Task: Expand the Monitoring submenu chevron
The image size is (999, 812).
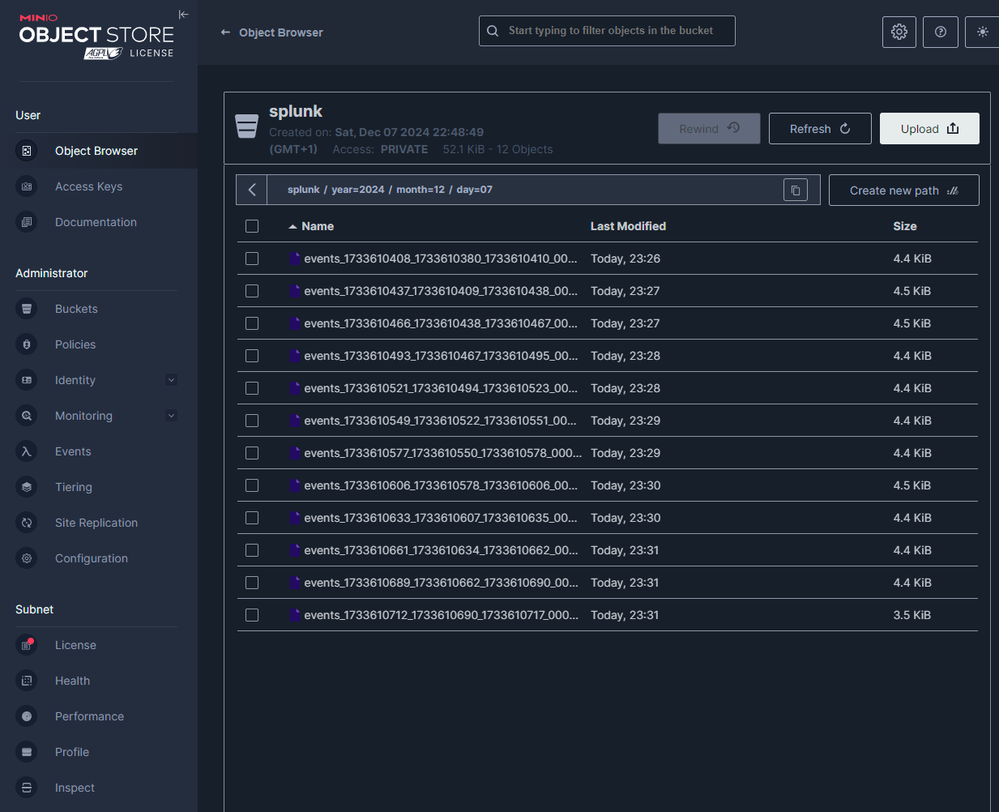Action: click(171, 416)
